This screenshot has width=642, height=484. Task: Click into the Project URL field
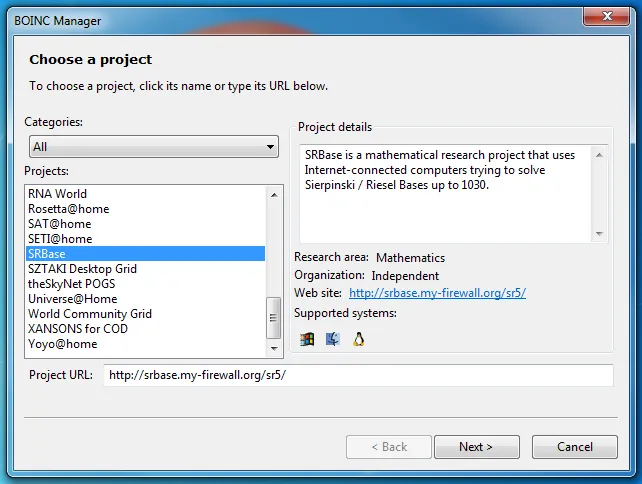click(358, 375)
